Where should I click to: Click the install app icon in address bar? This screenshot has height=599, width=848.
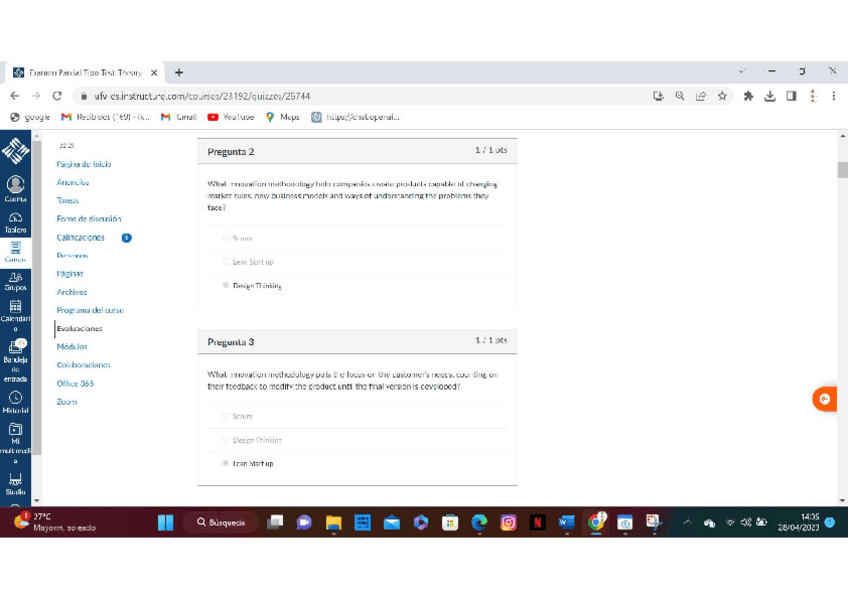point(658,96)
